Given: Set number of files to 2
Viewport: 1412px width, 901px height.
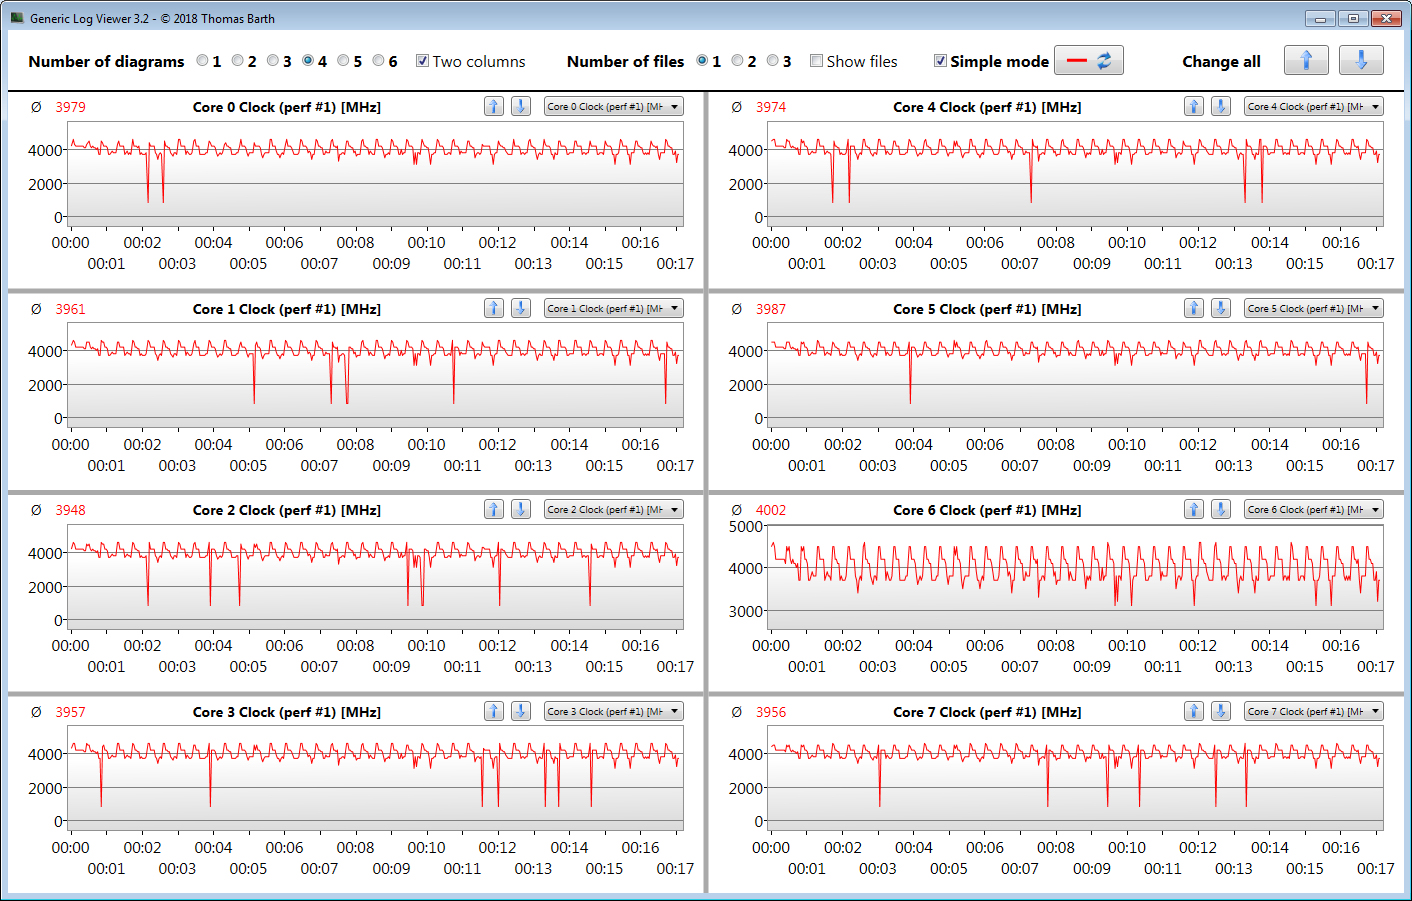Looking at the screenshot, I should click(737, 61).
